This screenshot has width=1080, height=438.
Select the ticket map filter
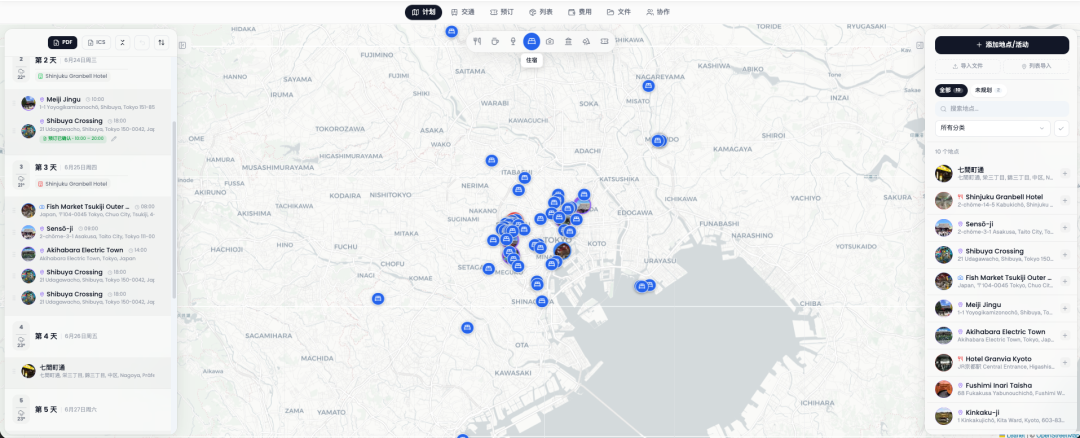(605, 41)
